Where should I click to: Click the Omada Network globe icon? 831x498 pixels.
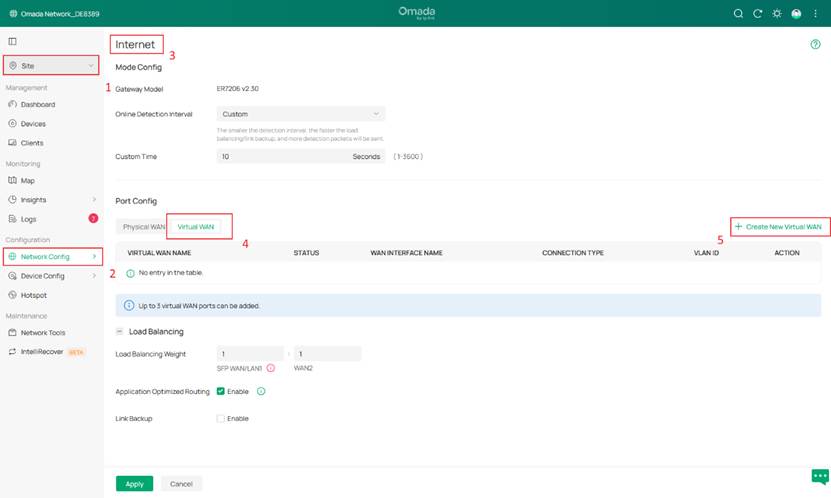point(13,14)
